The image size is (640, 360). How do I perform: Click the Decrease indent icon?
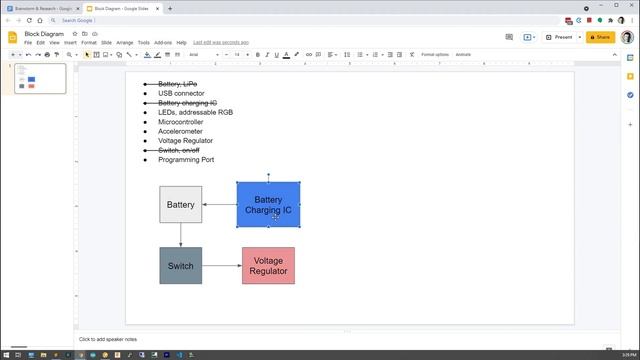click(390, 55)
